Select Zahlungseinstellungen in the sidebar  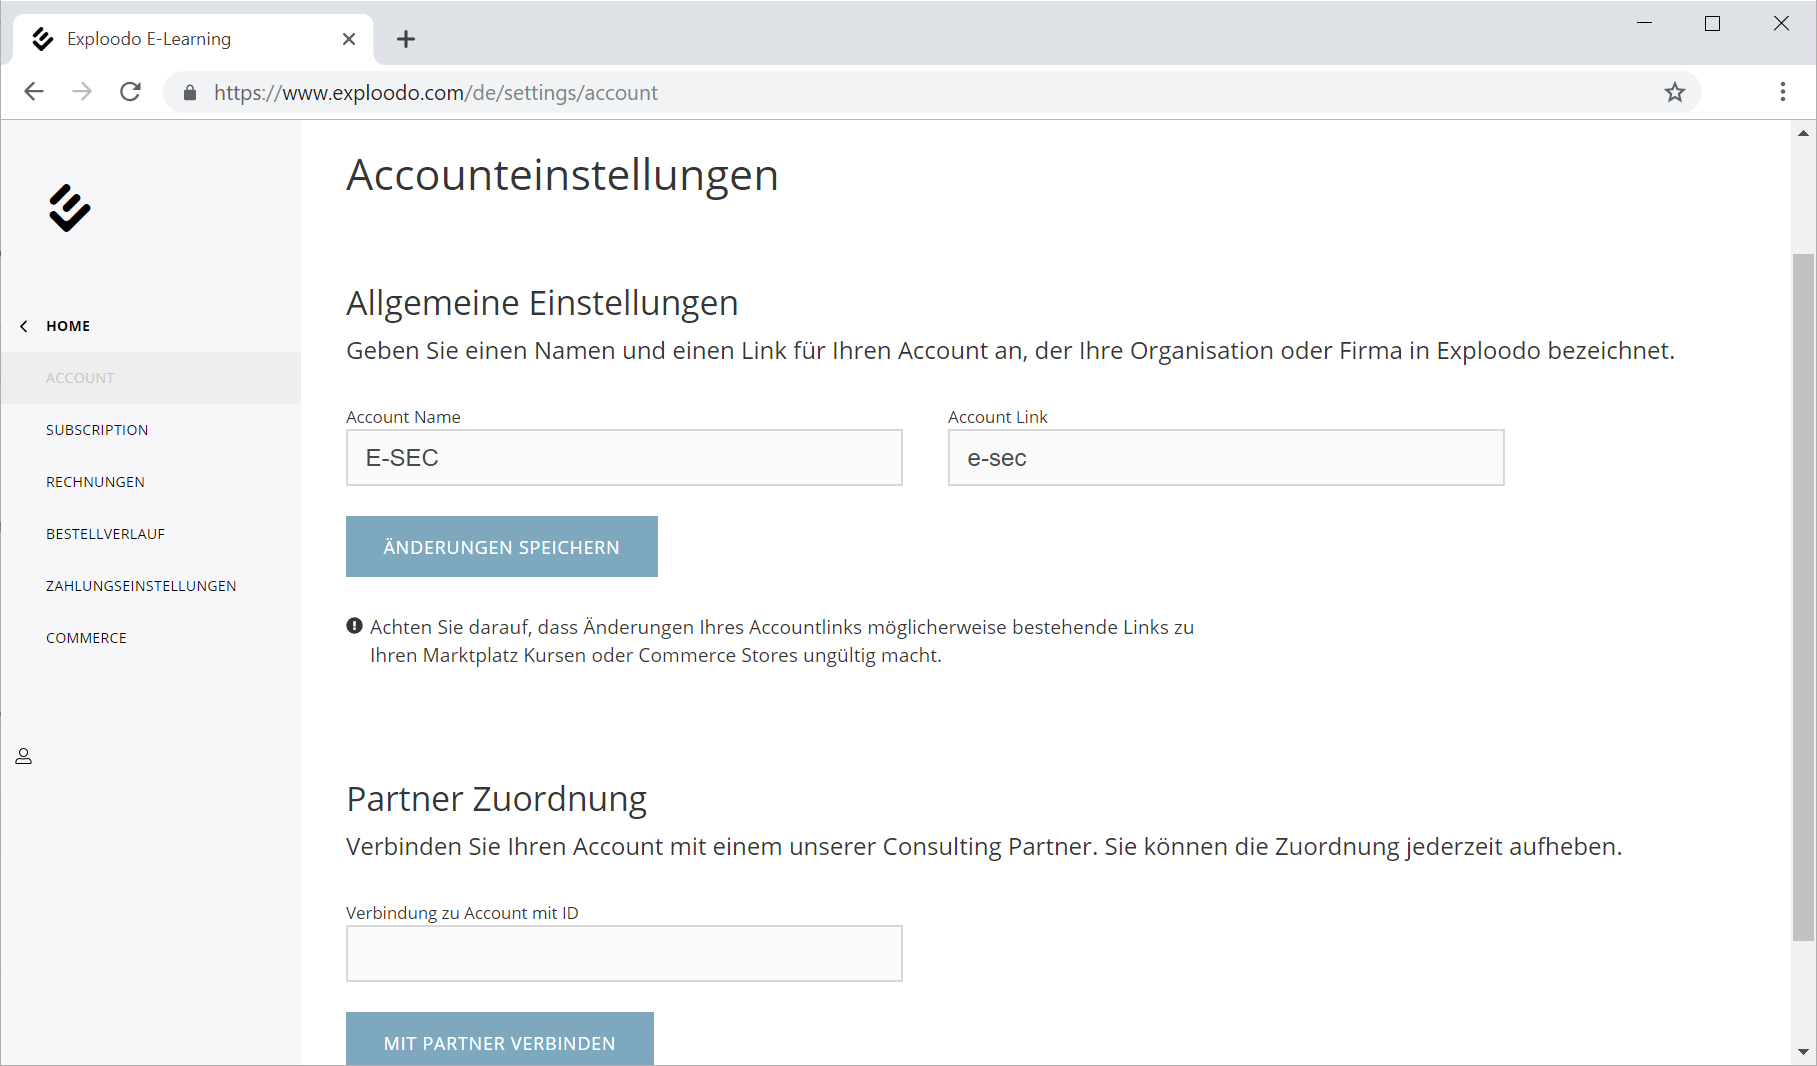click(x=141, y=586)
